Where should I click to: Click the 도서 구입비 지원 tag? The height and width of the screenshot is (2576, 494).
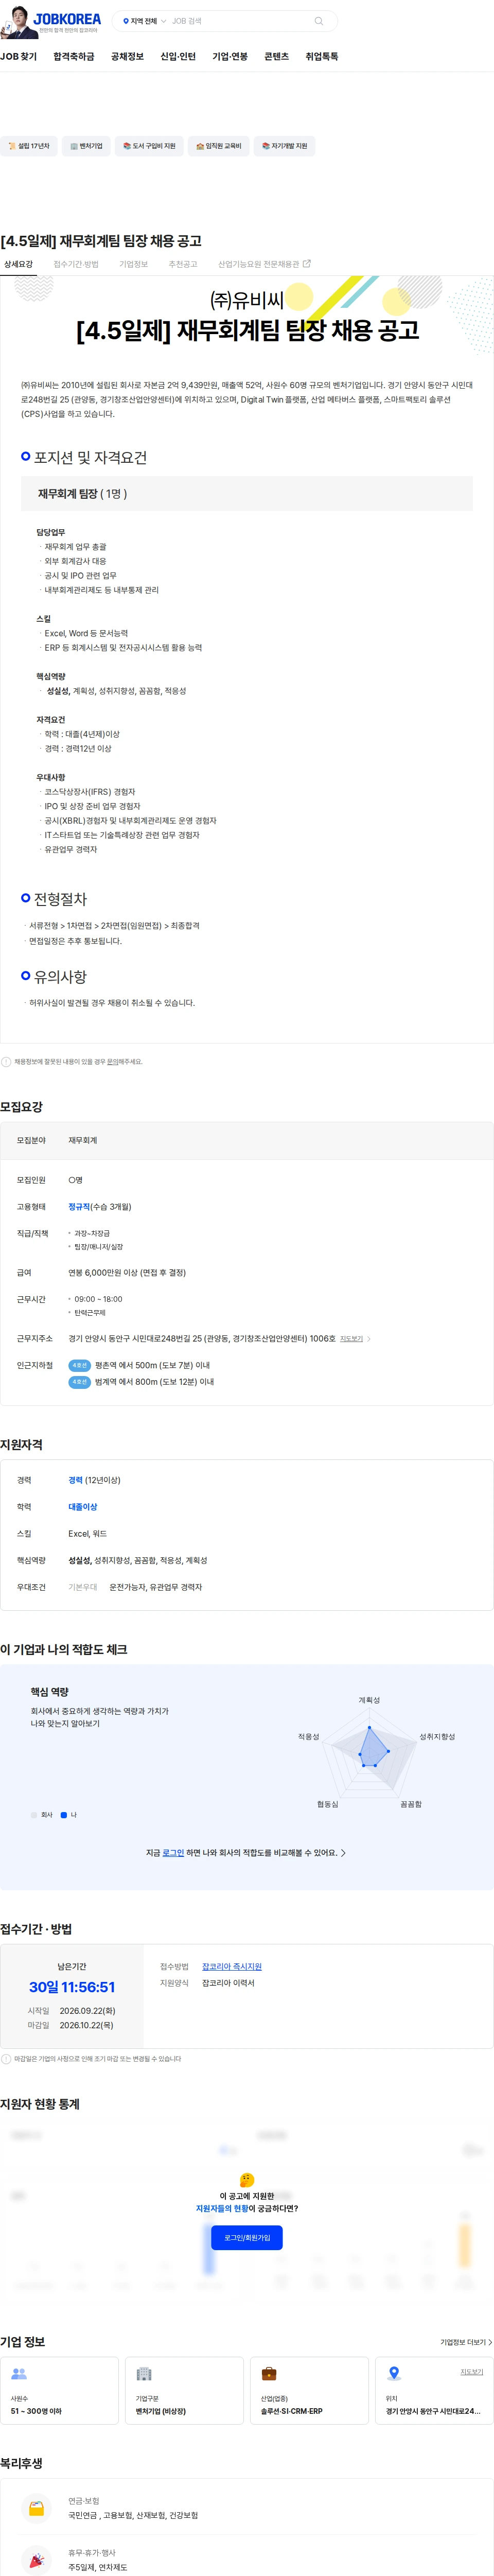[149, 146]
